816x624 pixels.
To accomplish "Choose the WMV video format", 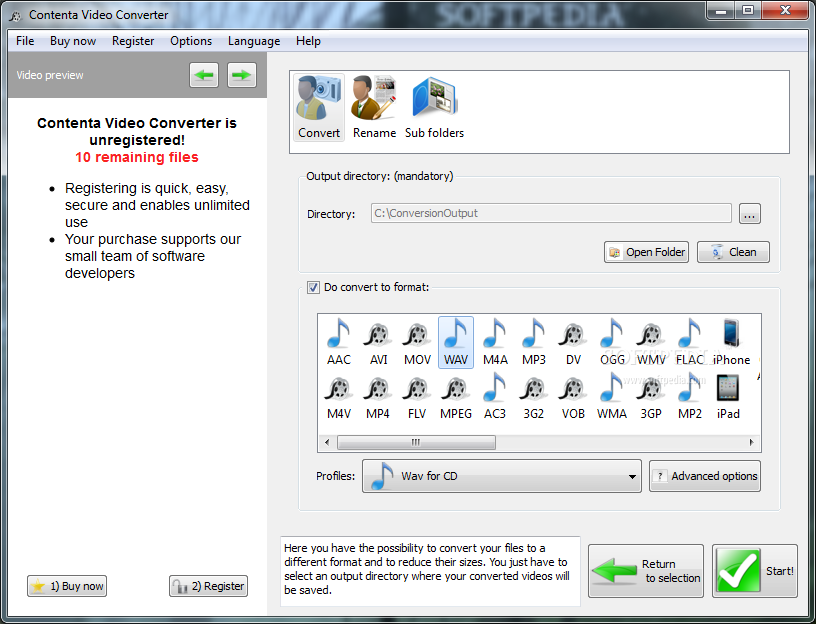I will pos(651,342).
